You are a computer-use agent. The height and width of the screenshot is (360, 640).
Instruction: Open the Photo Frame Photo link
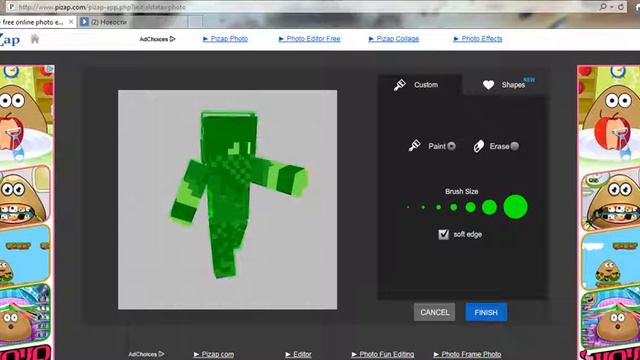(x=467, y=354)
